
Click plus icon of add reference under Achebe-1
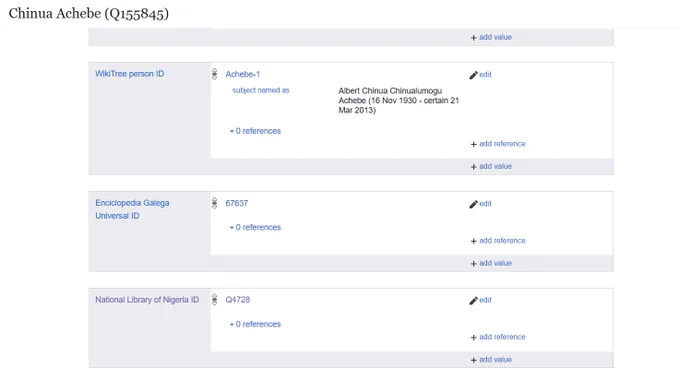click(474, 144)
